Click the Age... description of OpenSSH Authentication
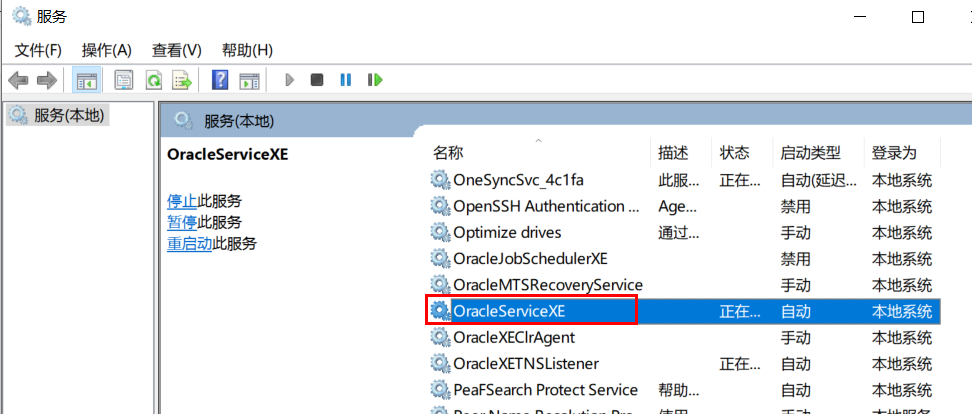The height and width of the screenshot is (414, 972). (677, 206)
